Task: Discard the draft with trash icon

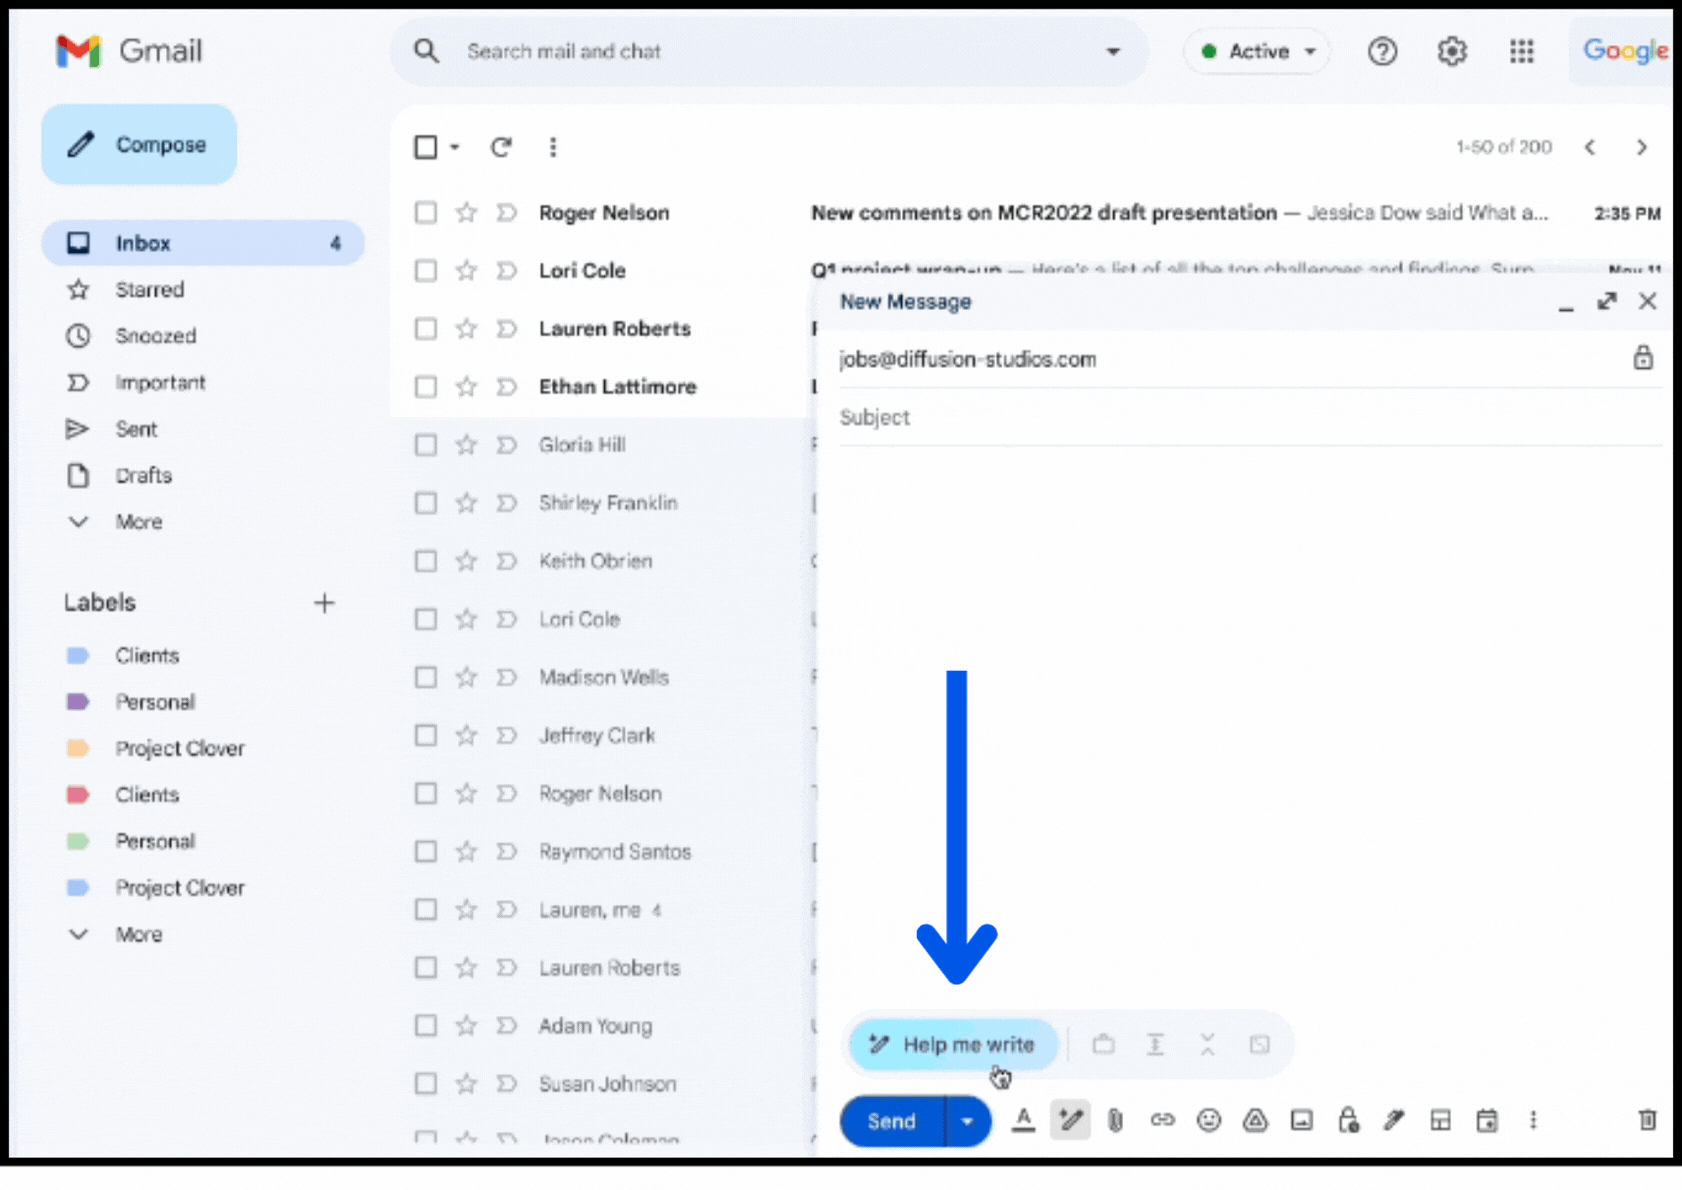Action: tap(1647, 1121)
